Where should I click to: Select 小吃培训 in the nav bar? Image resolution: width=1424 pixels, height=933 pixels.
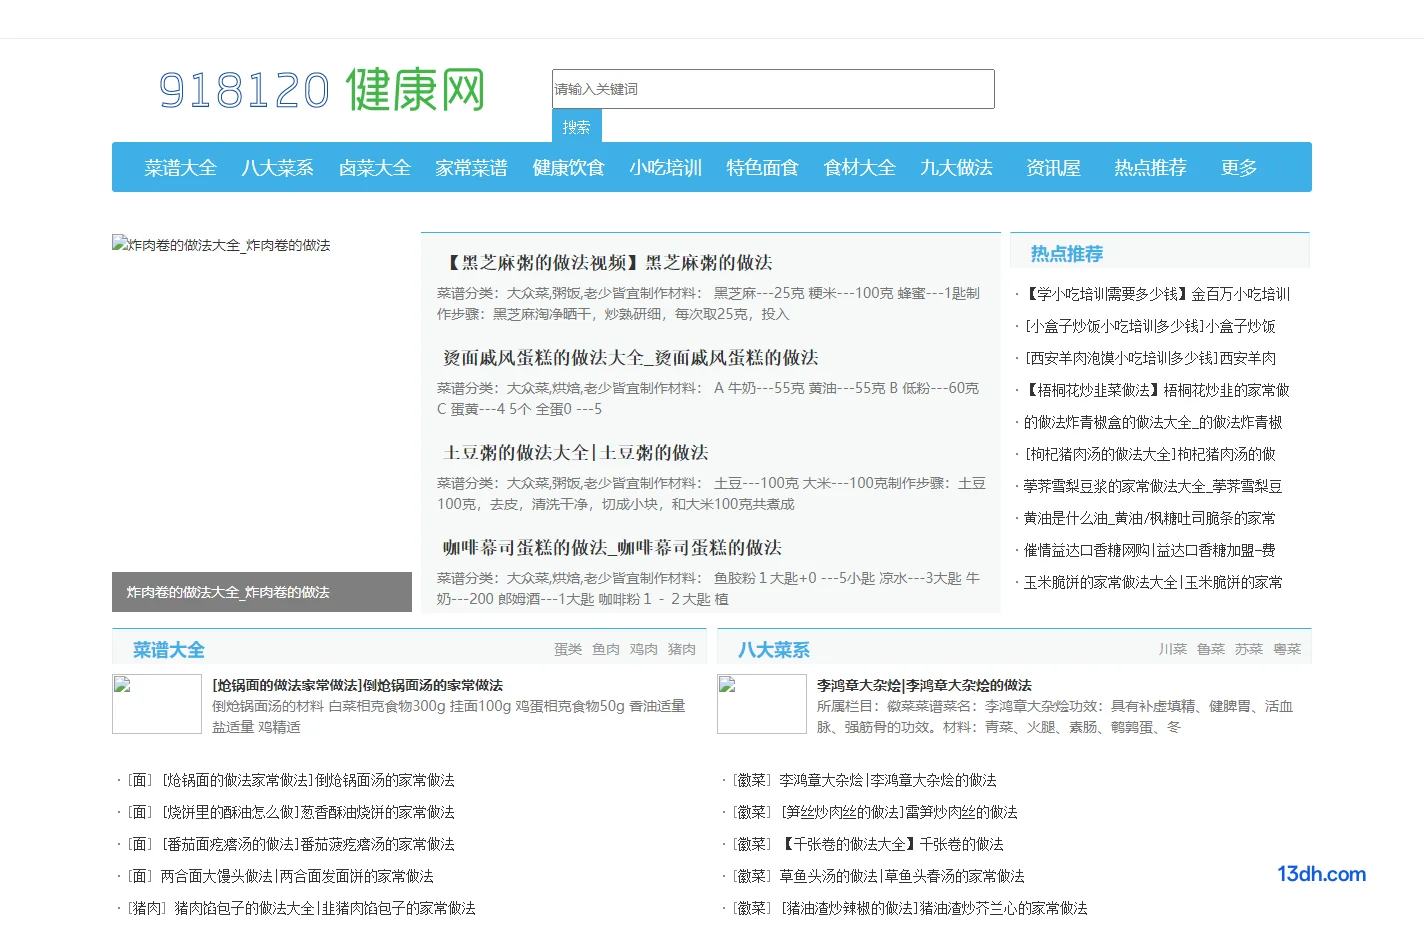coord(665,168)
